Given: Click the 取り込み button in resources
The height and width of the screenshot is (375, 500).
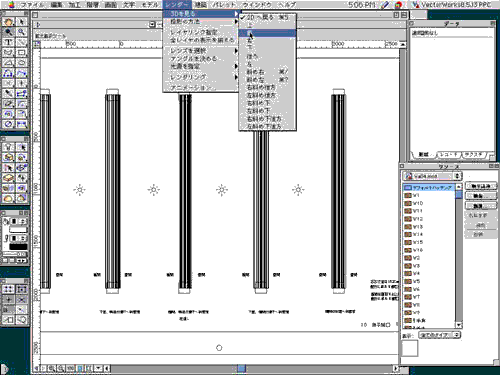Looking at the screenshot, I should pyautogui.click(x=480, y=186).
